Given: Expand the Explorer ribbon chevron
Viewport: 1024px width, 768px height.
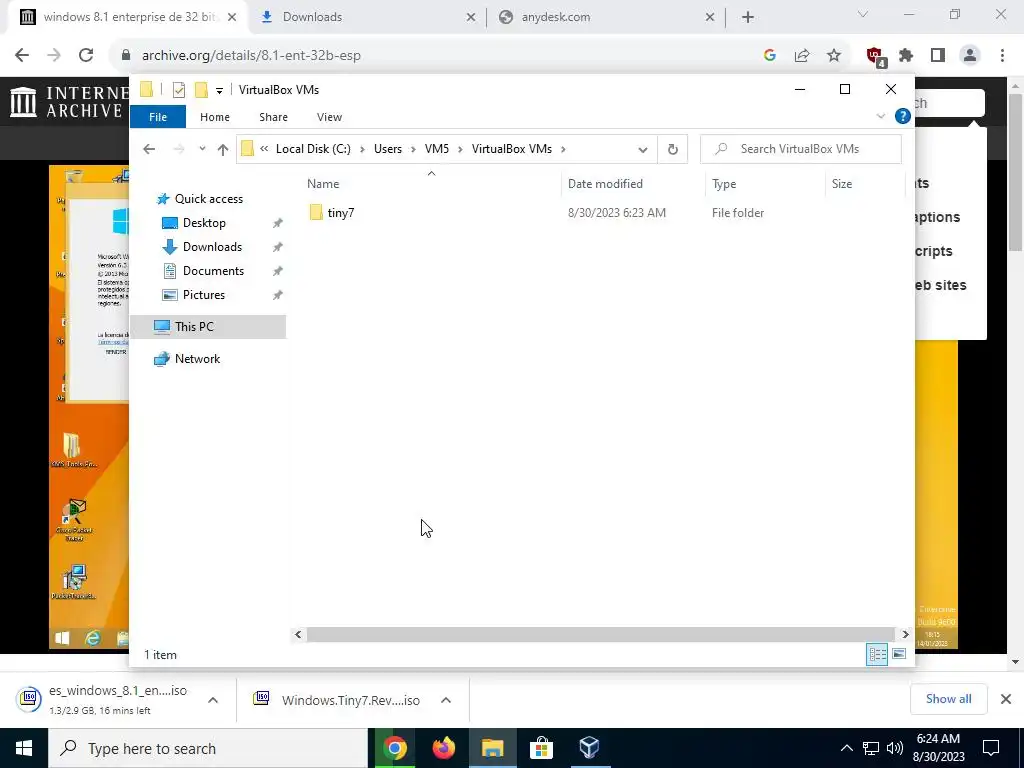Looking at the screenshot, I should click(880, 116).
